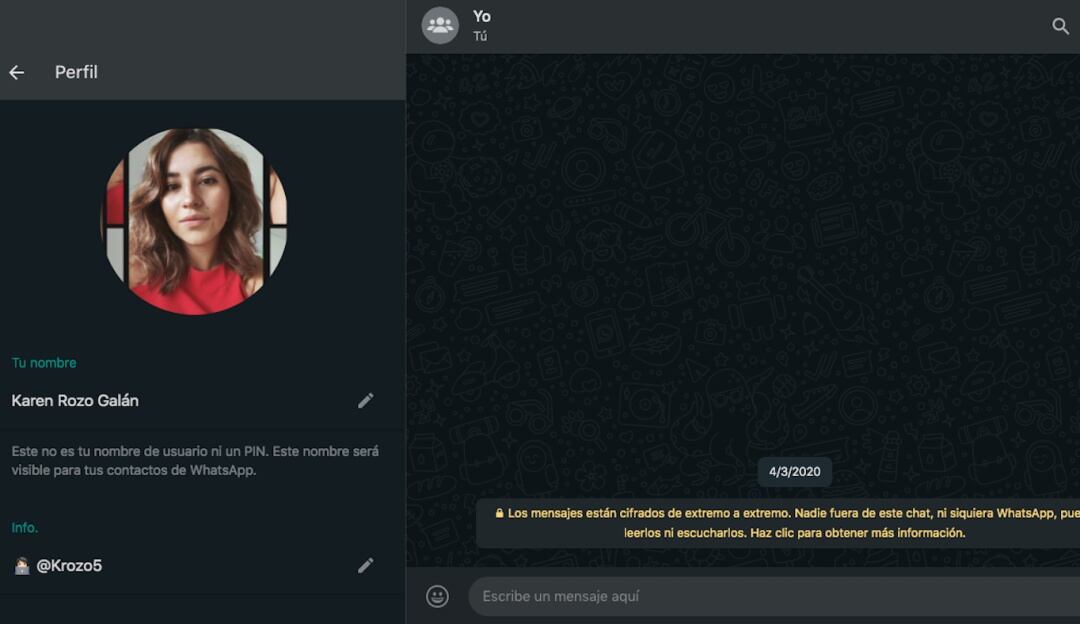Click the 'Perfil' panel heading

(x=76, y=72)
